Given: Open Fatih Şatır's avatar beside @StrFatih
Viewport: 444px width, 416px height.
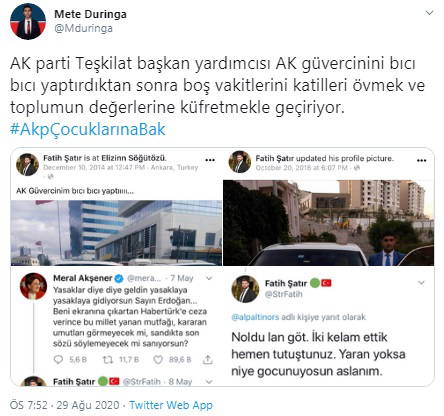Looking at the screenshot, I should point(245,289).
